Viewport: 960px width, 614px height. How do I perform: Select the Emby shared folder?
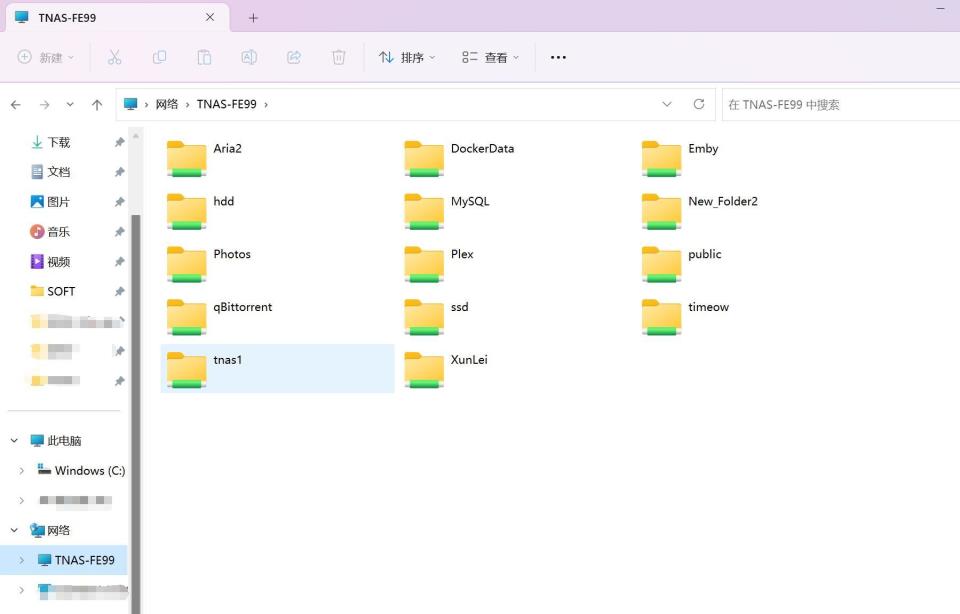(x=680, y=159)
